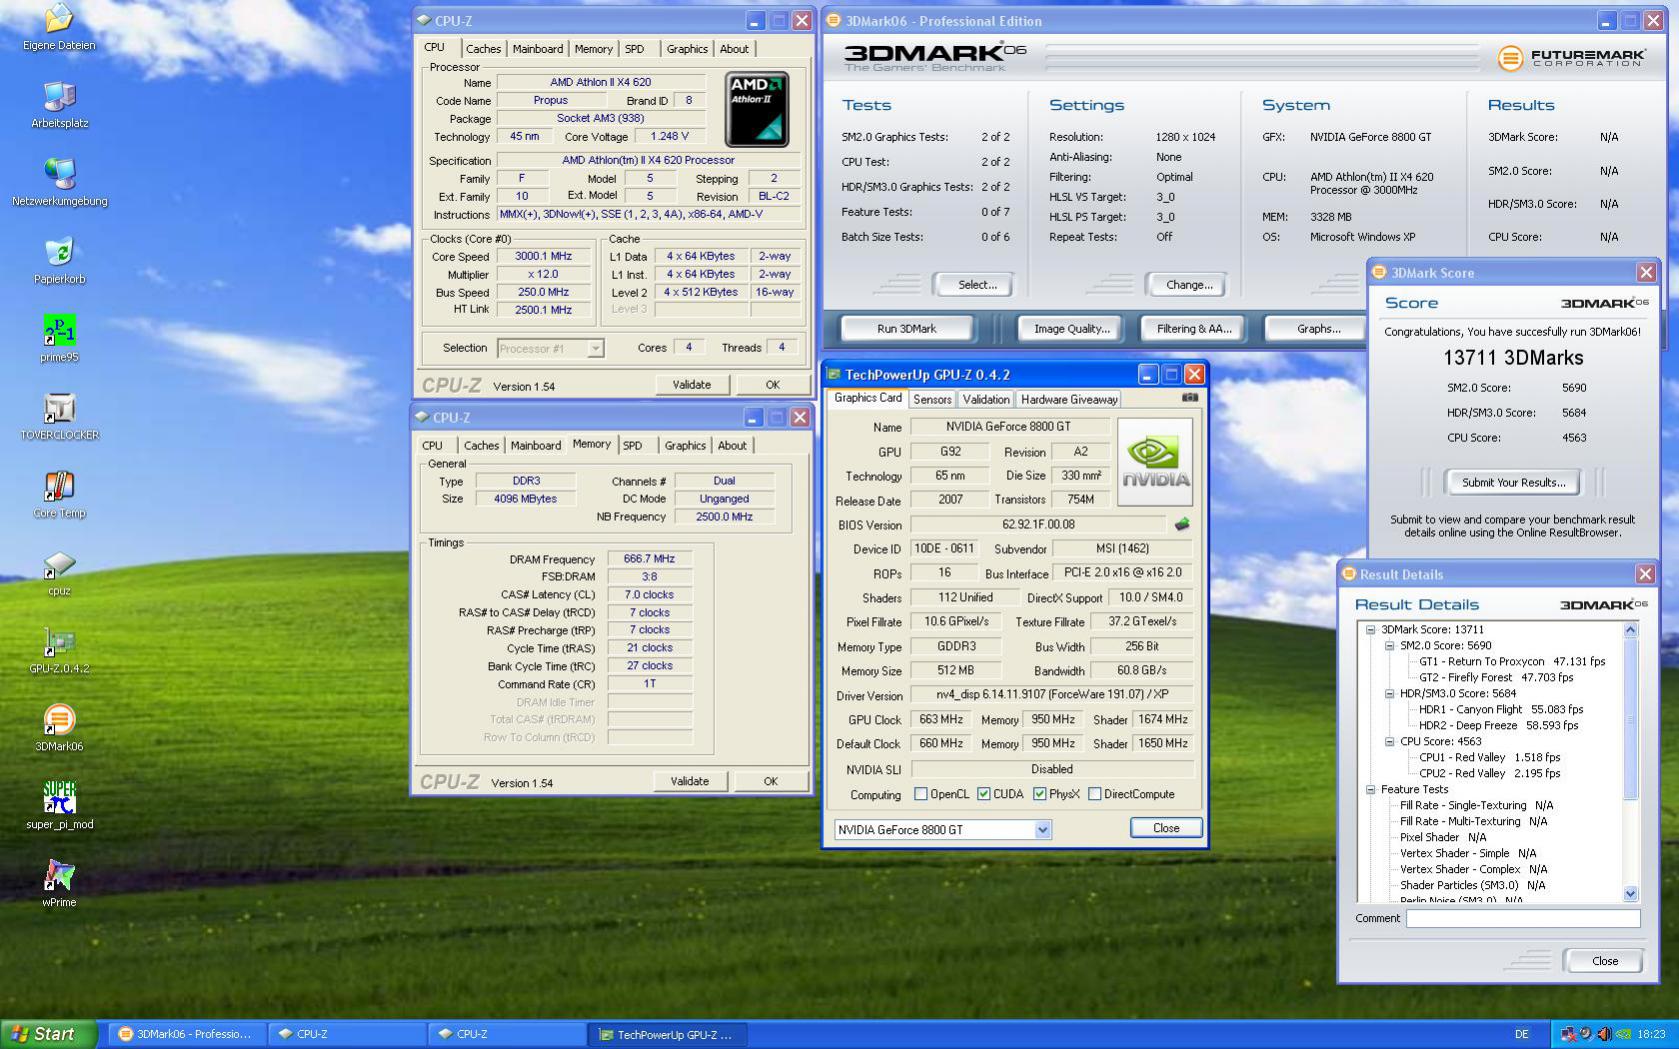Toggle the DirectCompute checkbox in GPU-Z
Viewport: 1679px width, 1049px height.
[1095, 794]
